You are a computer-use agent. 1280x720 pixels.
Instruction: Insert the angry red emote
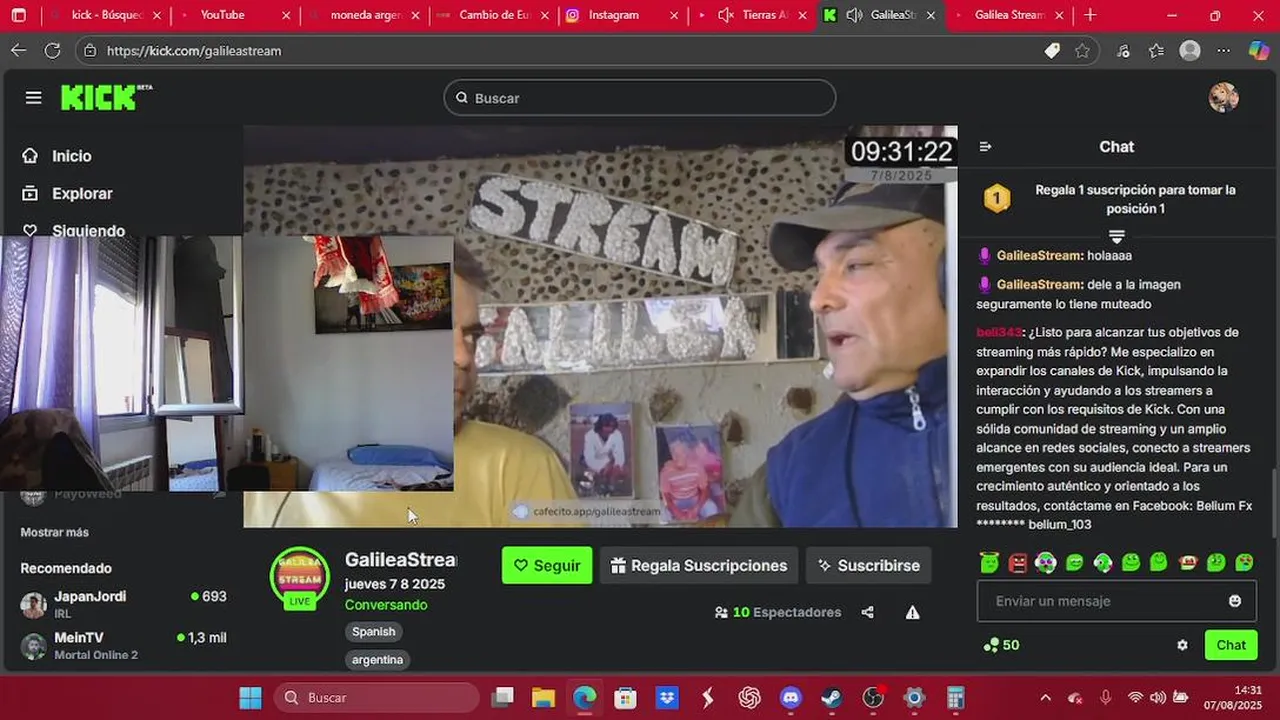(x=1018, y=562)
